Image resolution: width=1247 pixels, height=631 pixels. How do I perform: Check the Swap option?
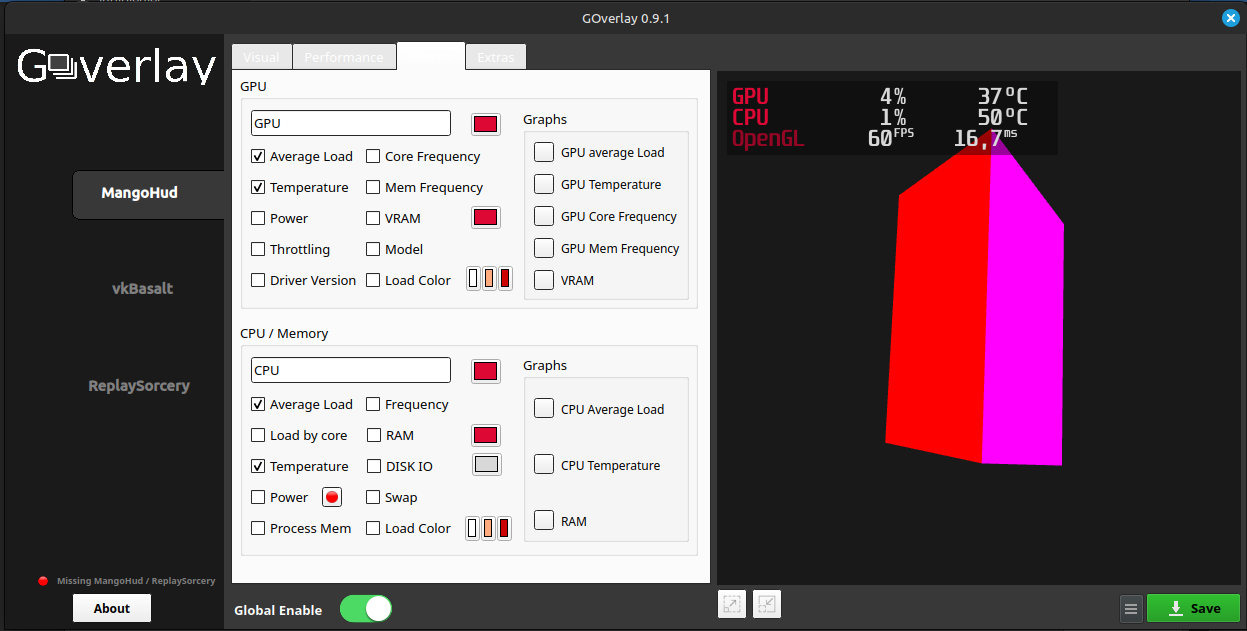[373, 497]
